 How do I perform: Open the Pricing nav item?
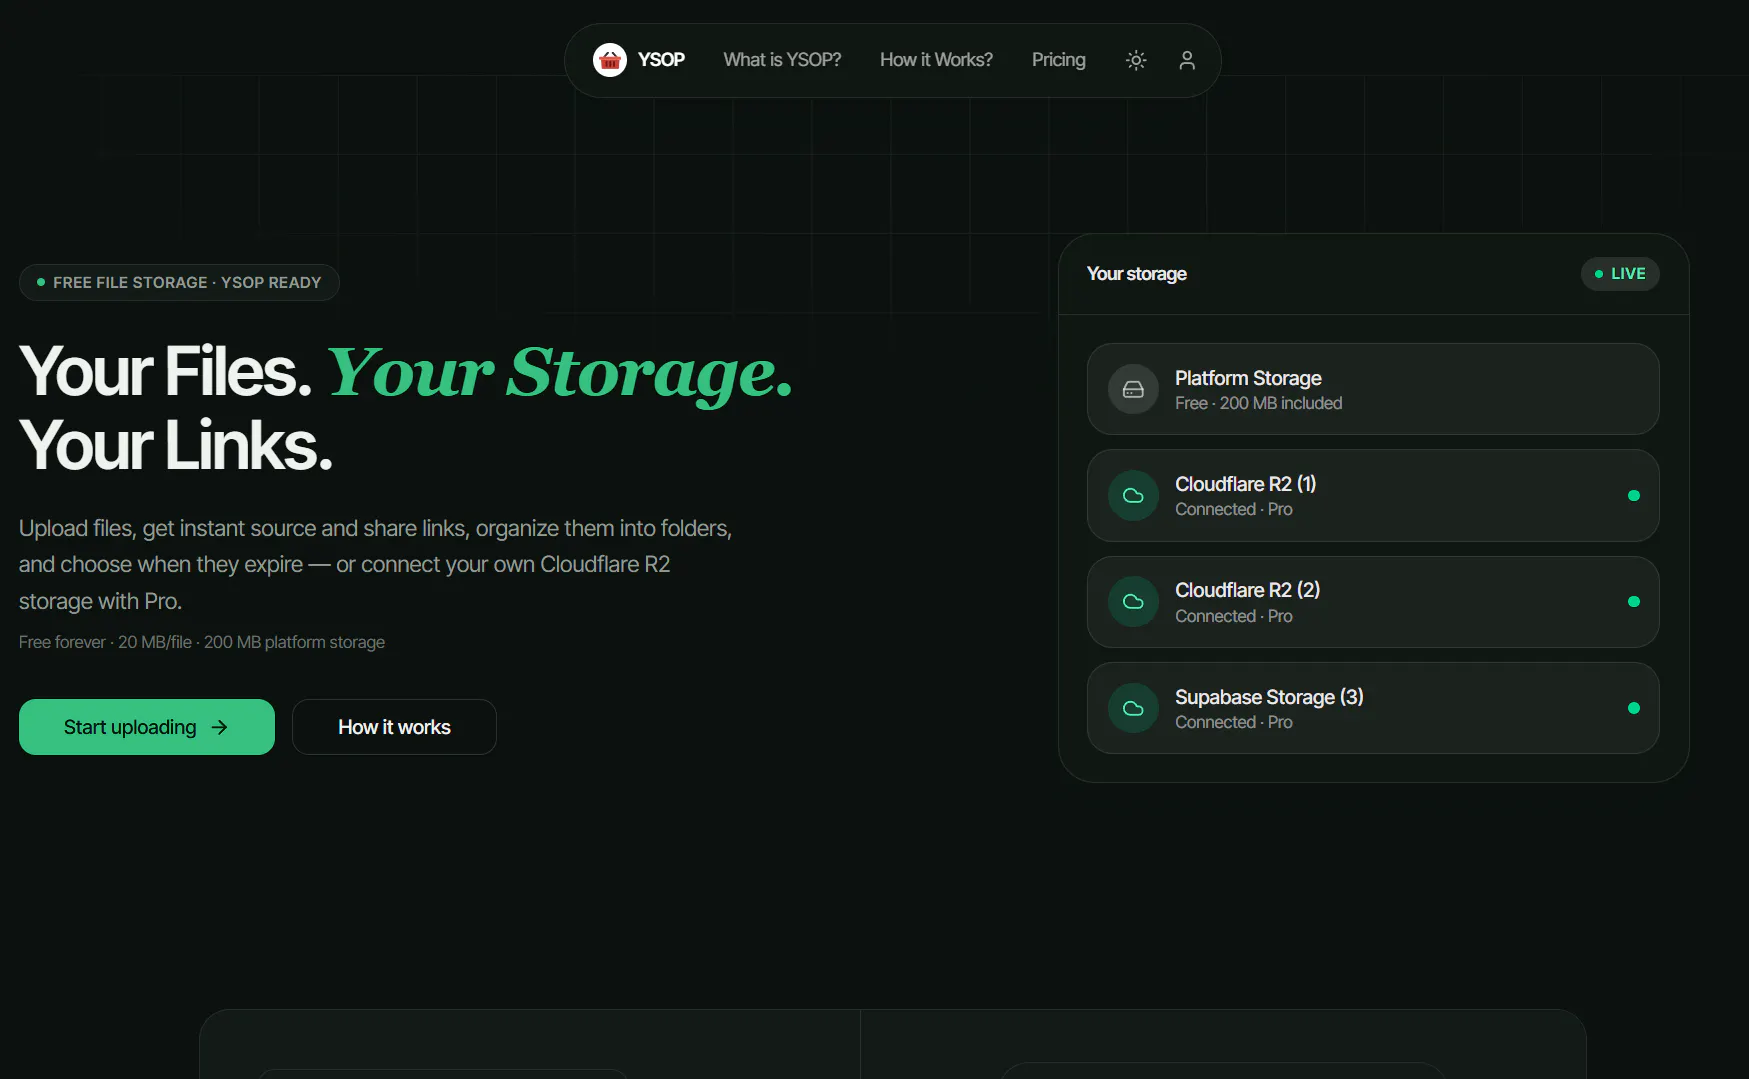point(1058,60)
